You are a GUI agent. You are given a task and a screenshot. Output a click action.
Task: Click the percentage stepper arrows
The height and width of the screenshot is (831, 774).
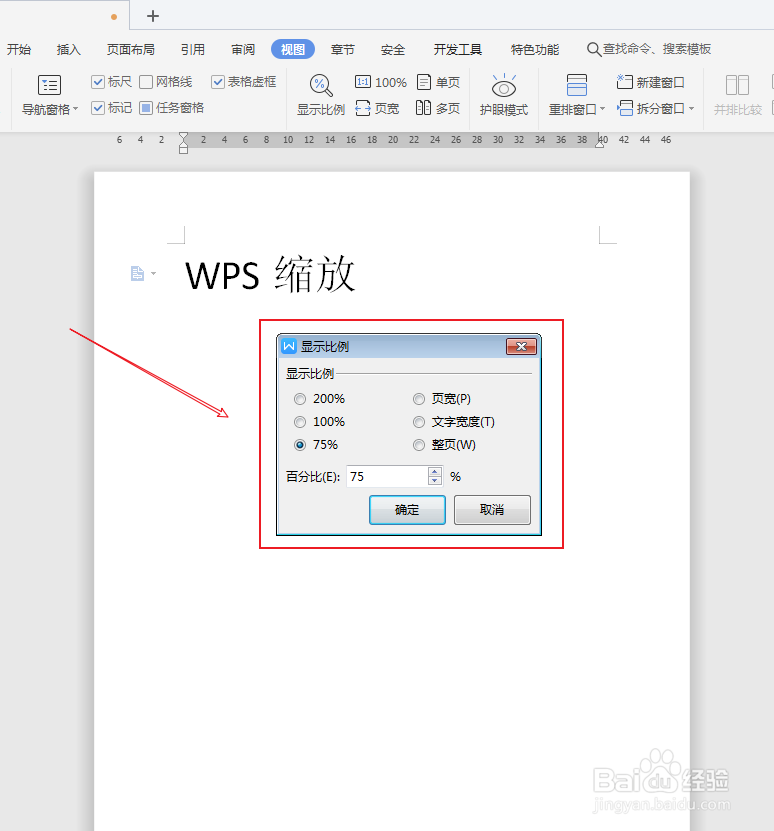coord(435,476)
